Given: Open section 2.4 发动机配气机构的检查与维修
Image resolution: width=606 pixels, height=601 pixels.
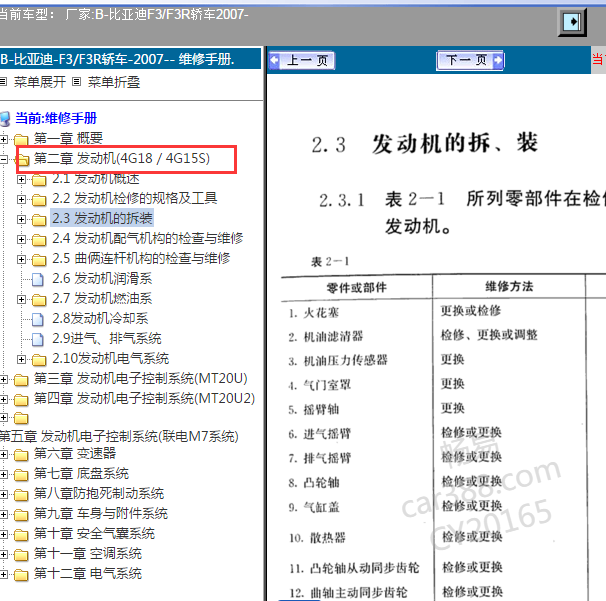Looking at the screenshot, I should tap(148, 238).
